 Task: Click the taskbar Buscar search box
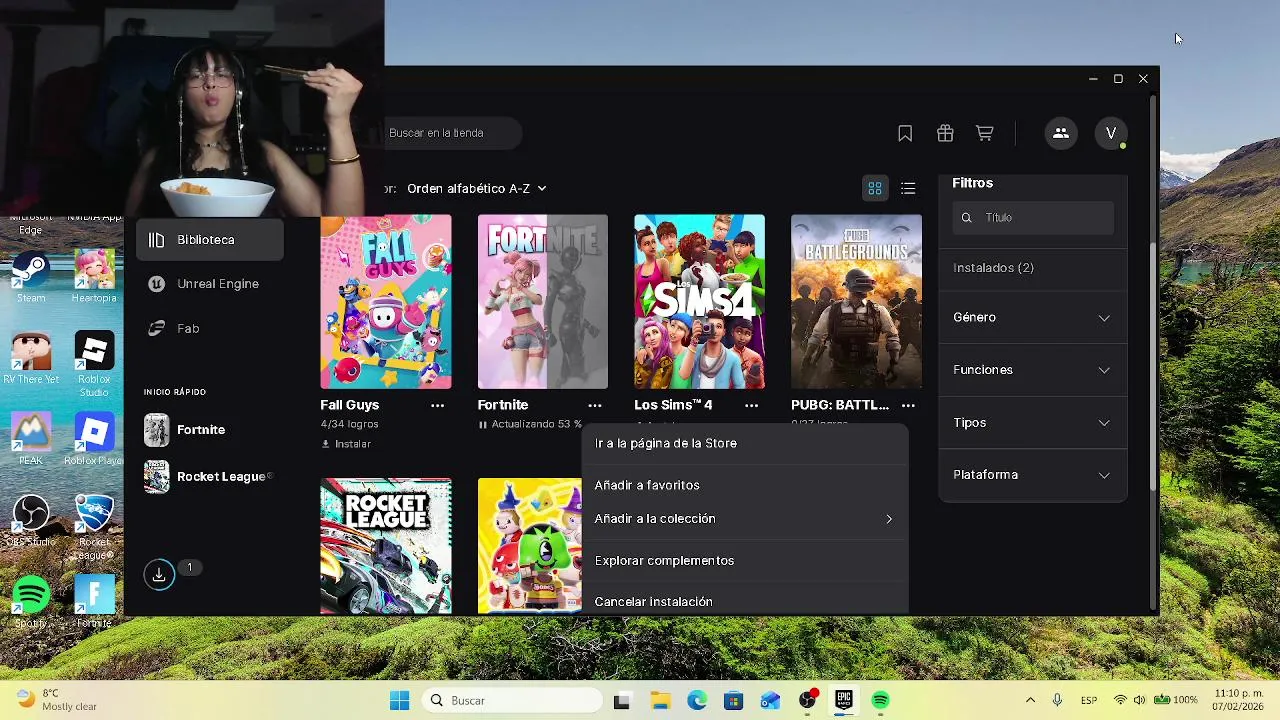click(513, 700)
